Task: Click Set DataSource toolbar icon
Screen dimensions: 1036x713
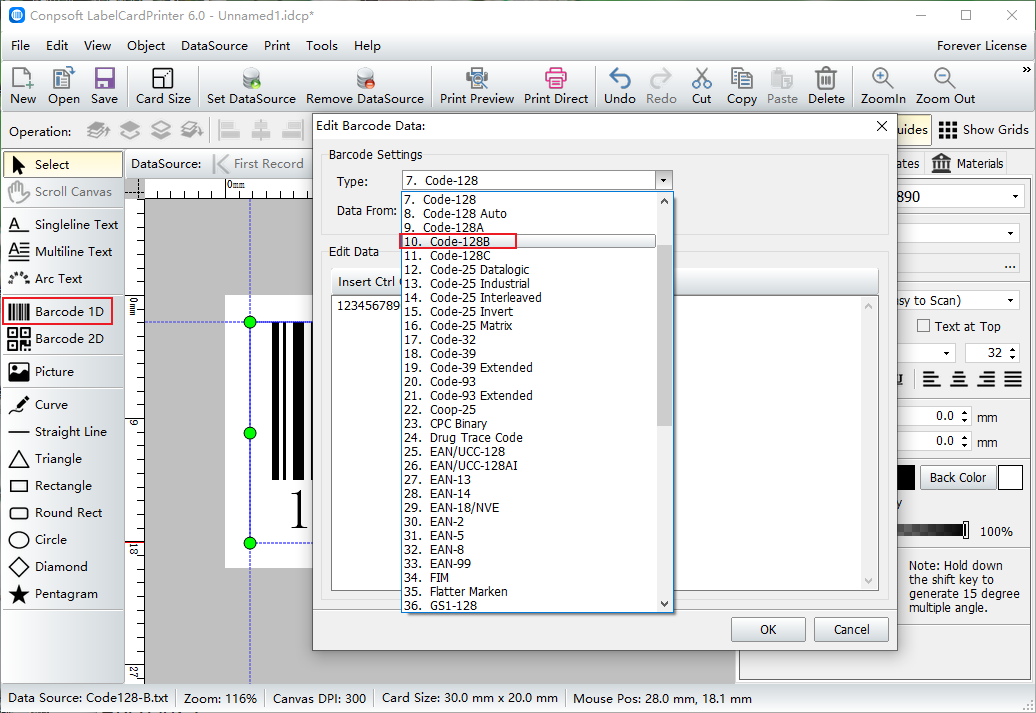Action: coord(251,86)
